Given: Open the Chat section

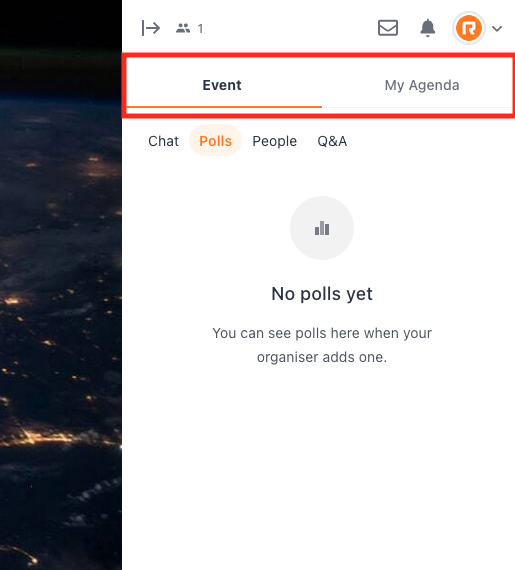Looking at the screenshot, I should [x=163, y=141].
